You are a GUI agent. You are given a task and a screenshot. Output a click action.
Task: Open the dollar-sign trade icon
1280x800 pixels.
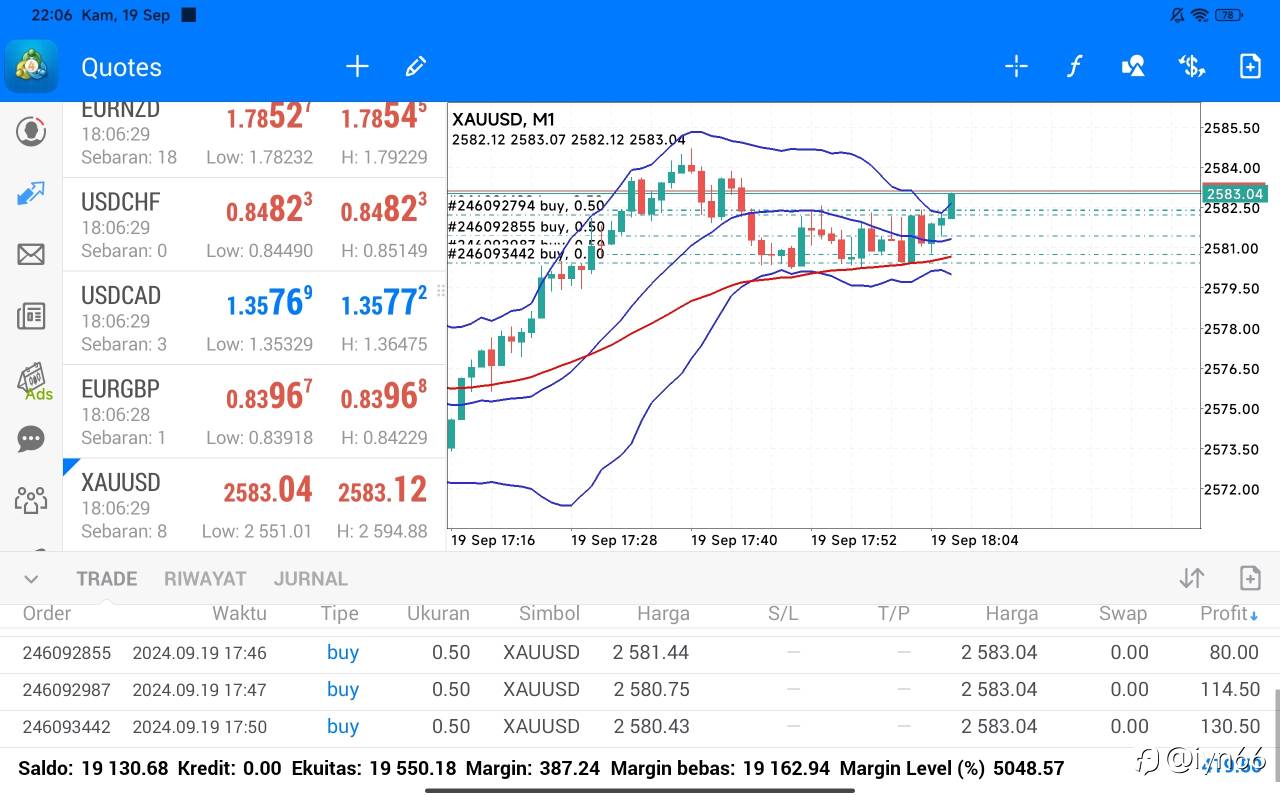tap(1191, 67)
